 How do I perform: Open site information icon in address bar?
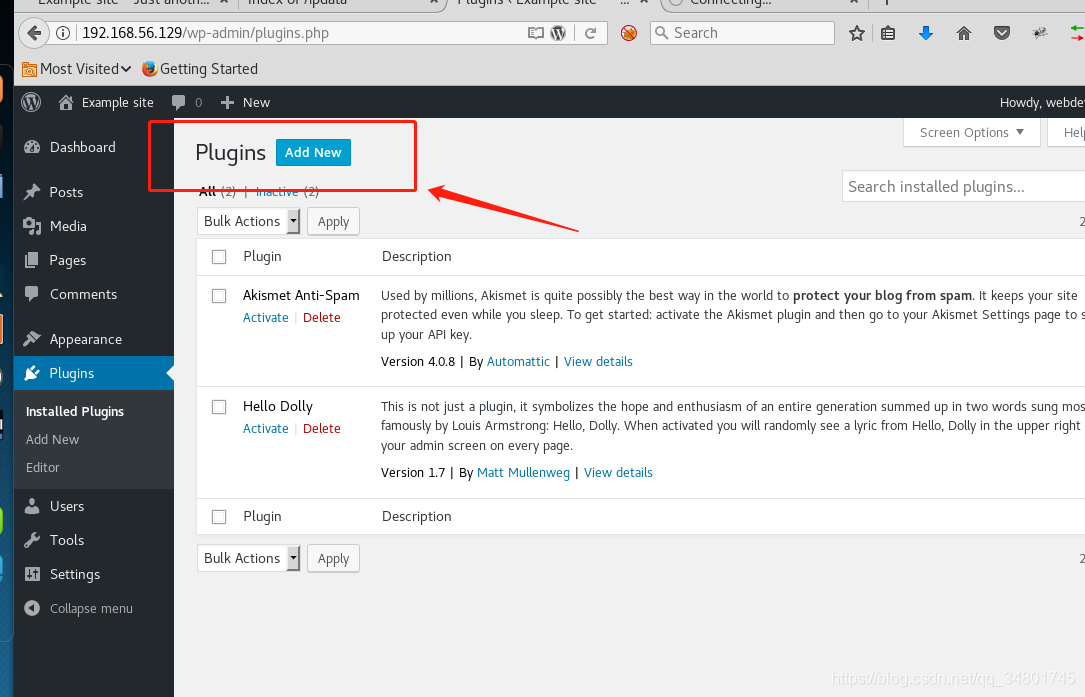point(63,33)
